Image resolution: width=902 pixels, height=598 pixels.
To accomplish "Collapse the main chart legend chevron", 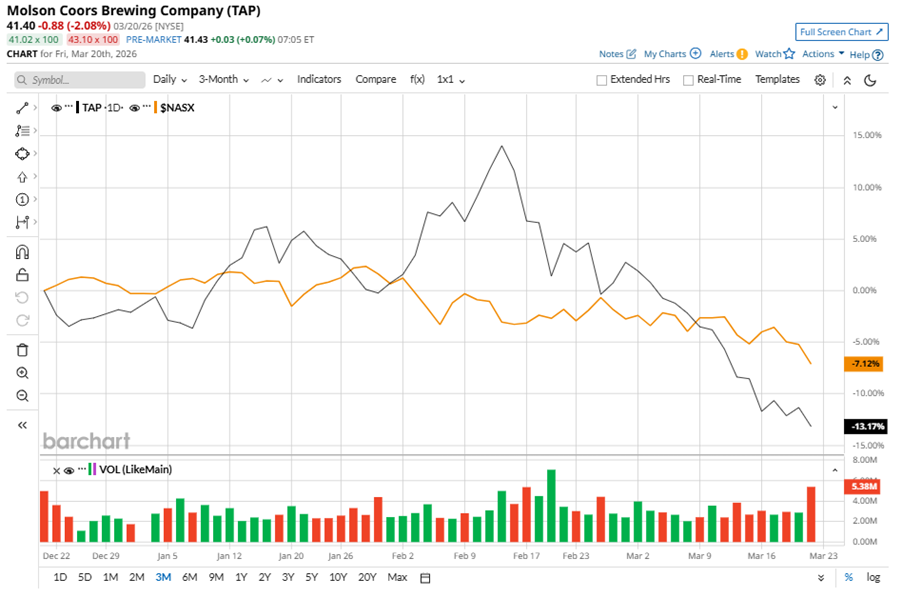I will pyautogui.click(x=835, y=108).
